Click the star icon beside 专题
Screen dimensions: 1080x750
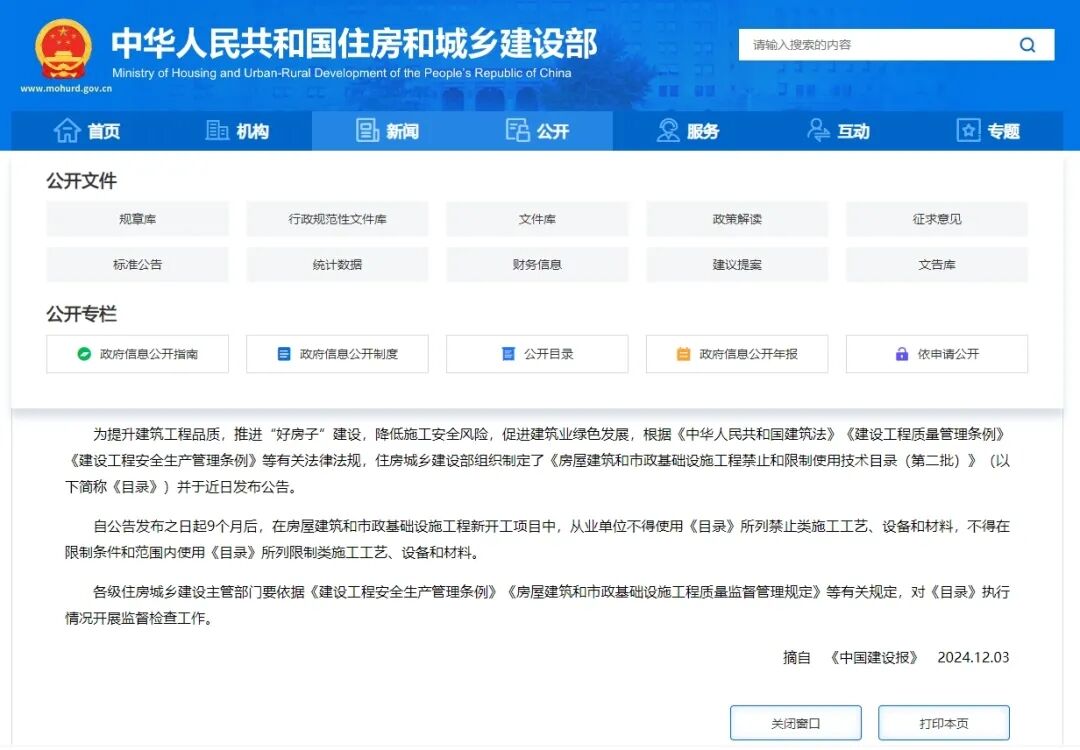click(x=968, y=130)
